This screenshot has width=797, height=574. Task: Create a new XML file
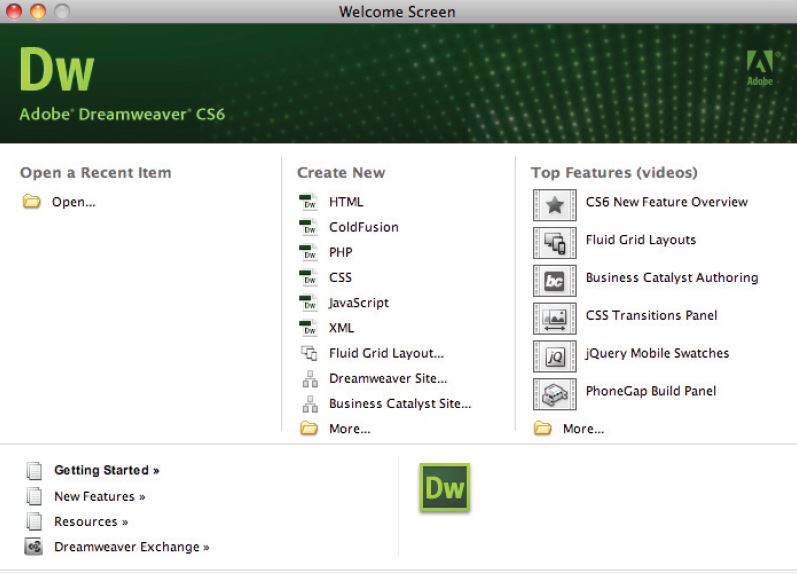342,328
